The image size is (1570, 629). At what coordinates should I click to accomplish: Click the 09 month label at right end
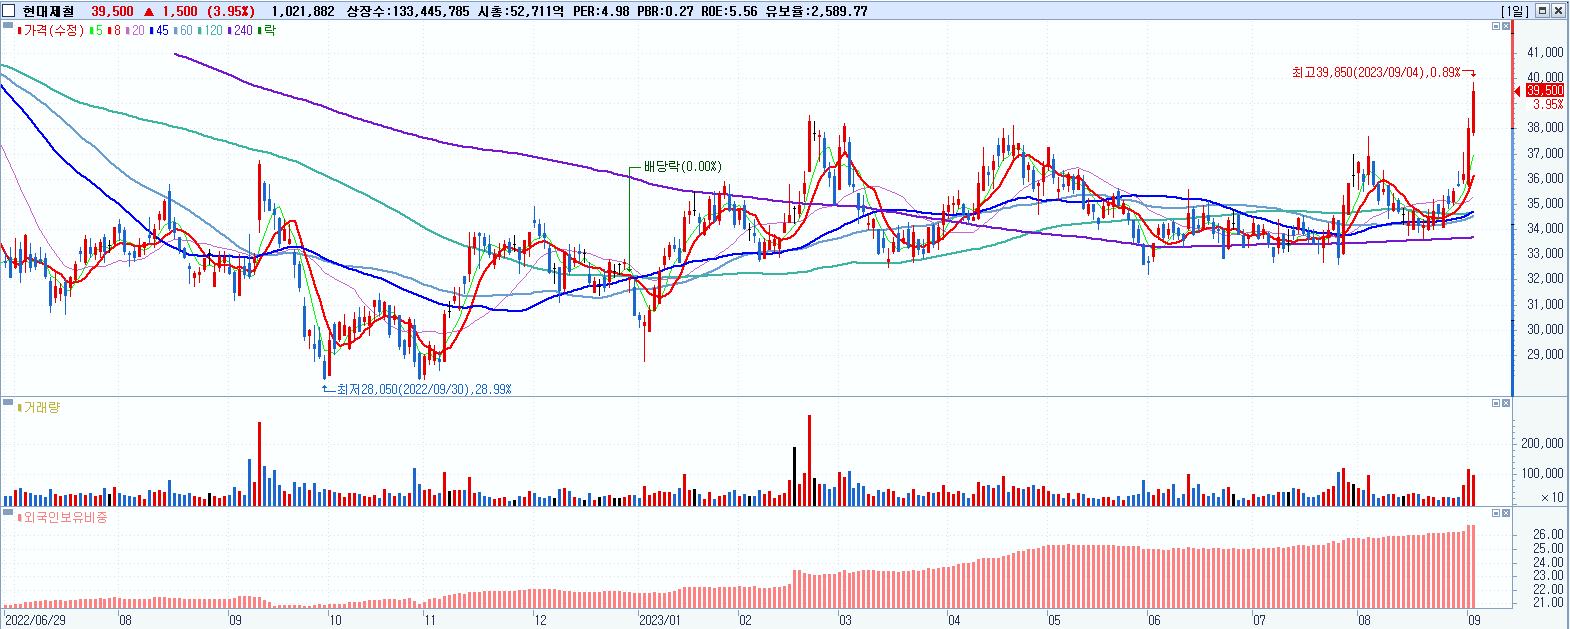coord(1473,620)
